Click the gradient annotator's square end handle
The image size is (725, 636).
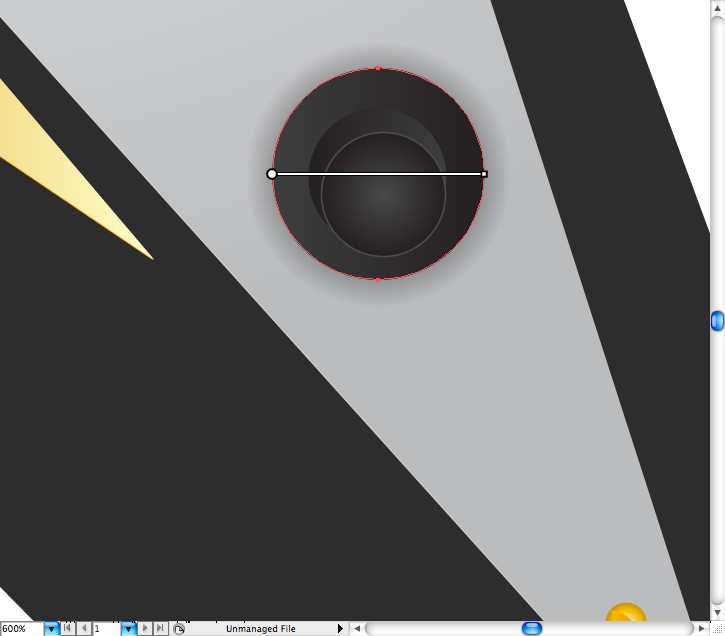point(484,174)
